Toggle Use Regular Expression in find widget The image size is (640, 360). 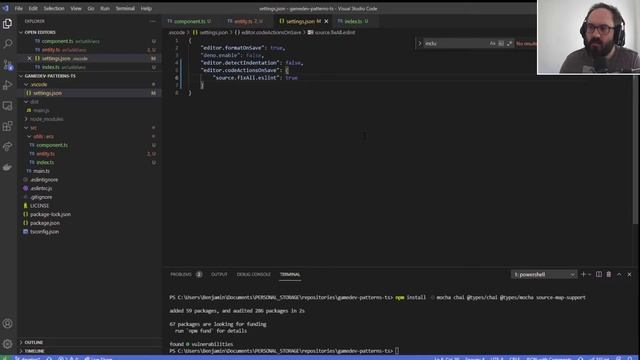tap(509, 43)
